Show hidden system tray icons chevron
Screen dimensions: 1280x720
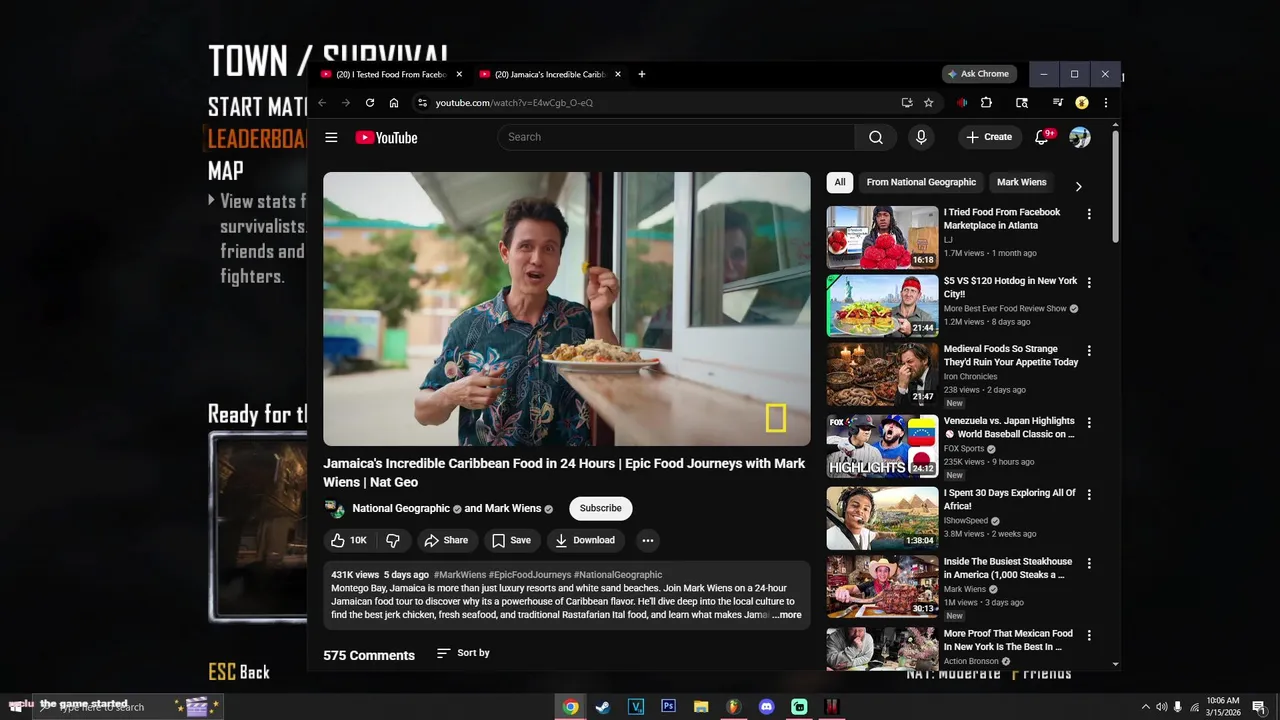(x=1145, y=707)
